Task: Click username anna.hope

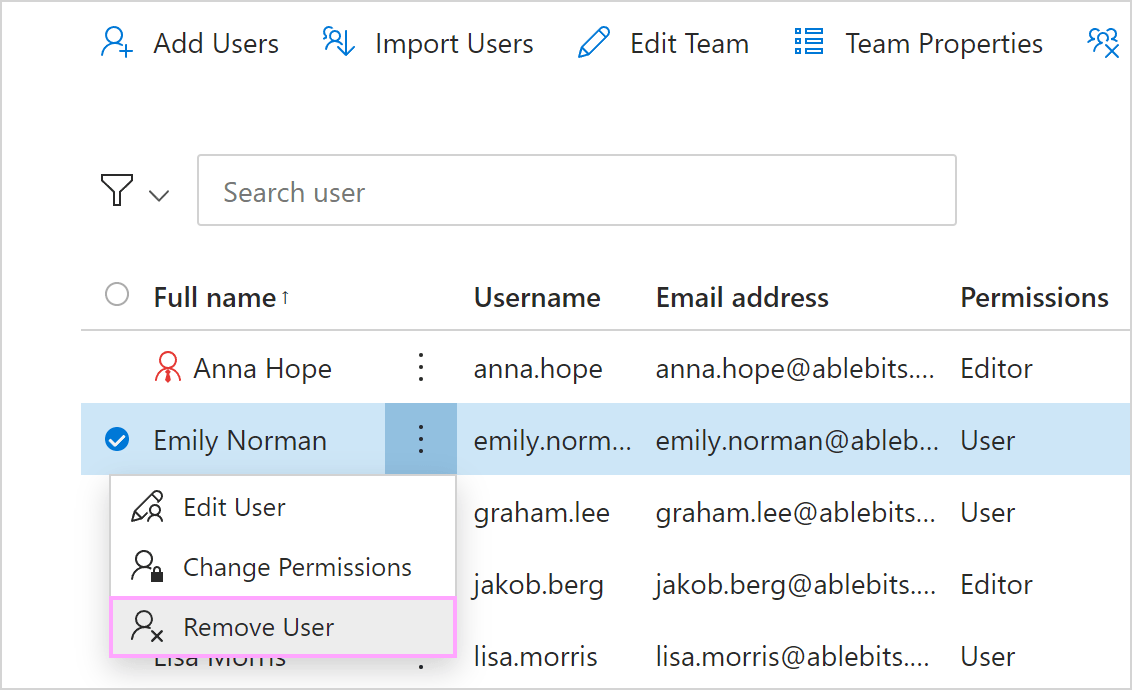Action: (538, 369)
